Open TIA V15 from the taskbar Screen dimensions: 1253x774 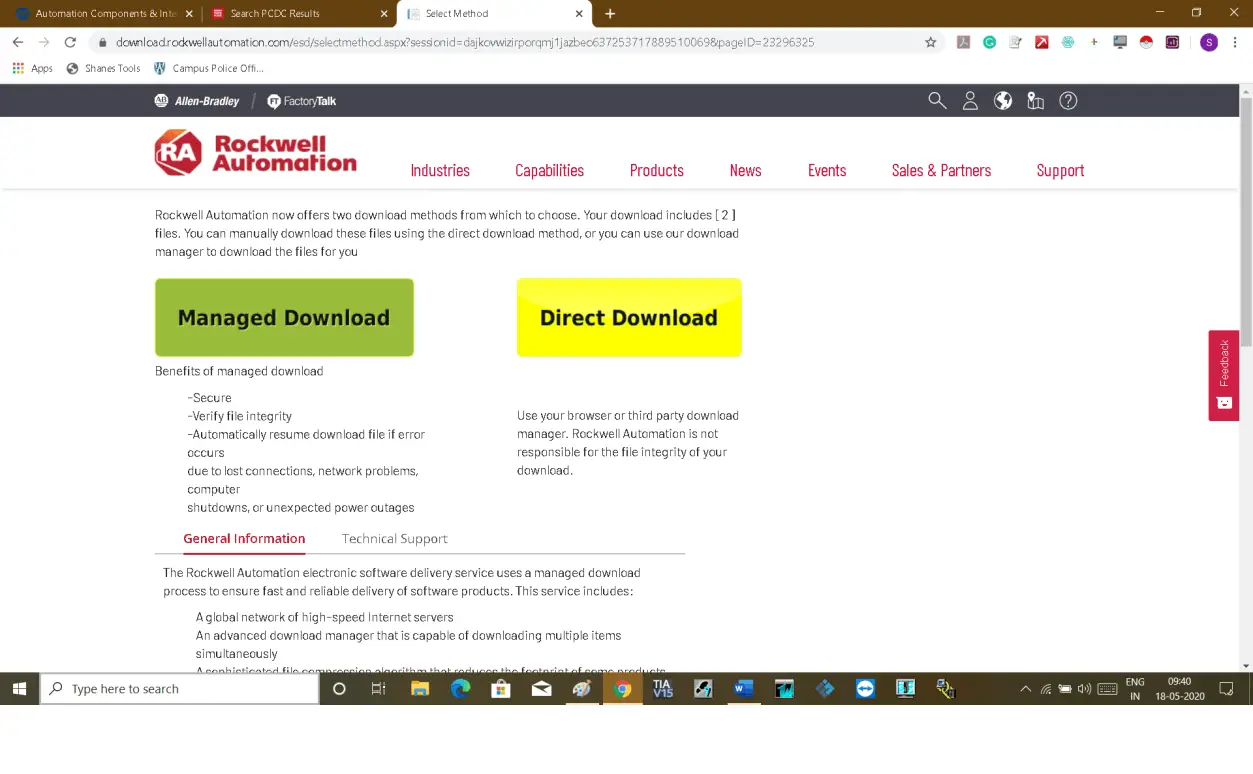click(x=662, y=689)
